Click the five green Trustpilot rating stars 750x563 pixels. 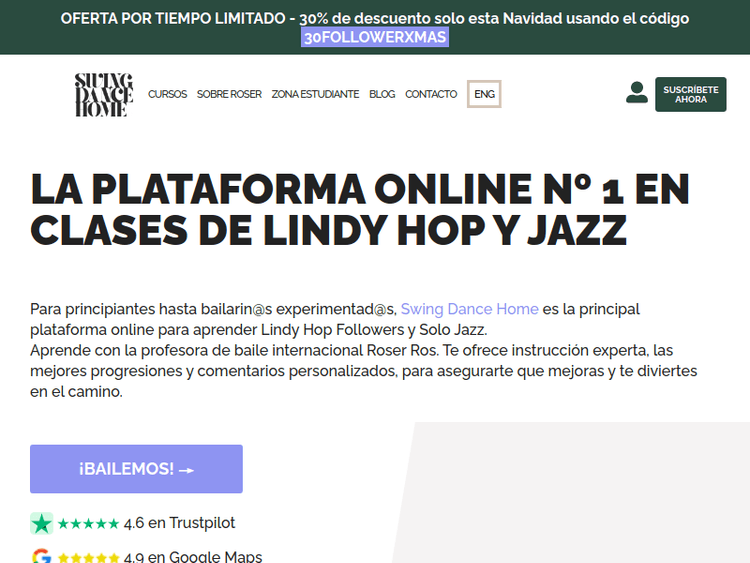88,523
